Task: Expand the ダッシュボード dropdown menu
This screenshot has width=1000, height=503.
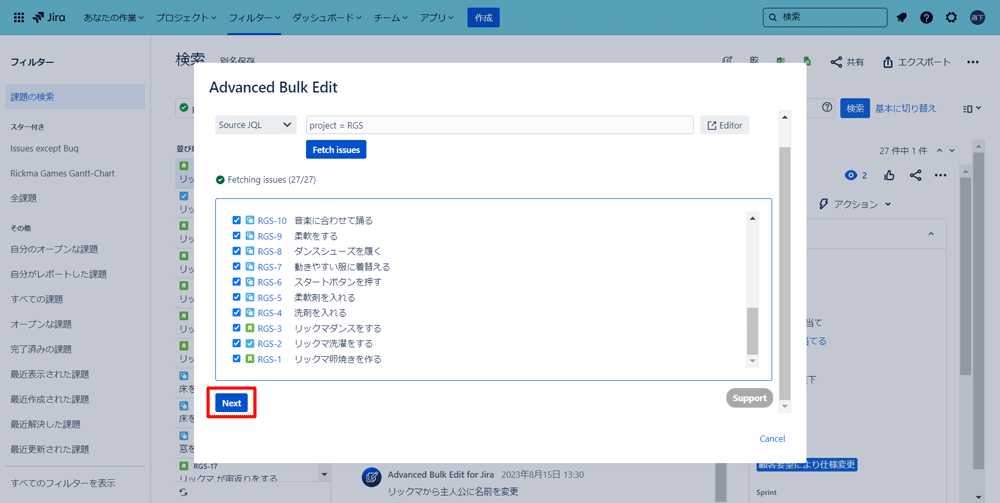Action: 328,18
